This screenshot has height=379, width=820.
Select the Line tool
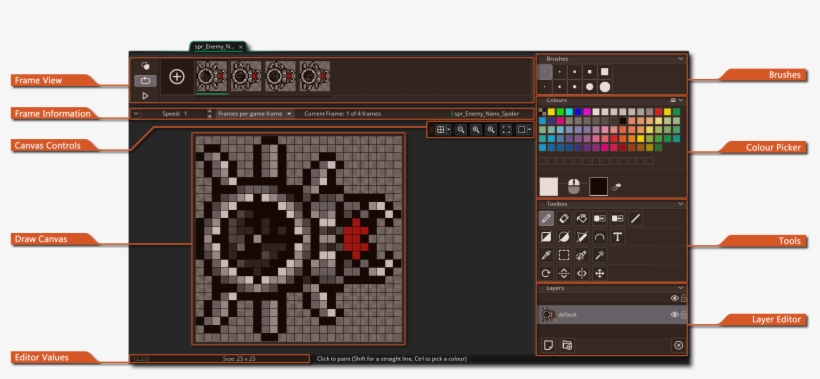point(635,219)
